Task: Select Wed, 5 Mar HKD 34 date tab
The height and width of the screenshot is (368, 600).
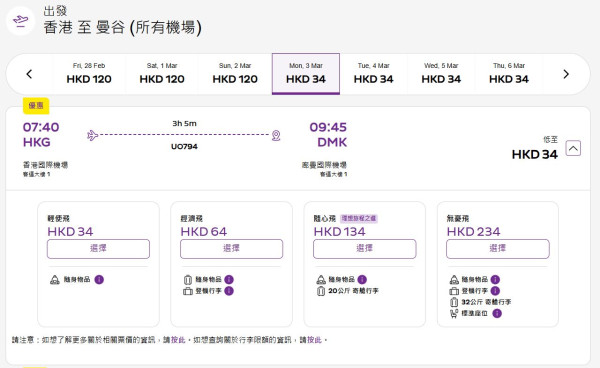Action: [441, 74]
